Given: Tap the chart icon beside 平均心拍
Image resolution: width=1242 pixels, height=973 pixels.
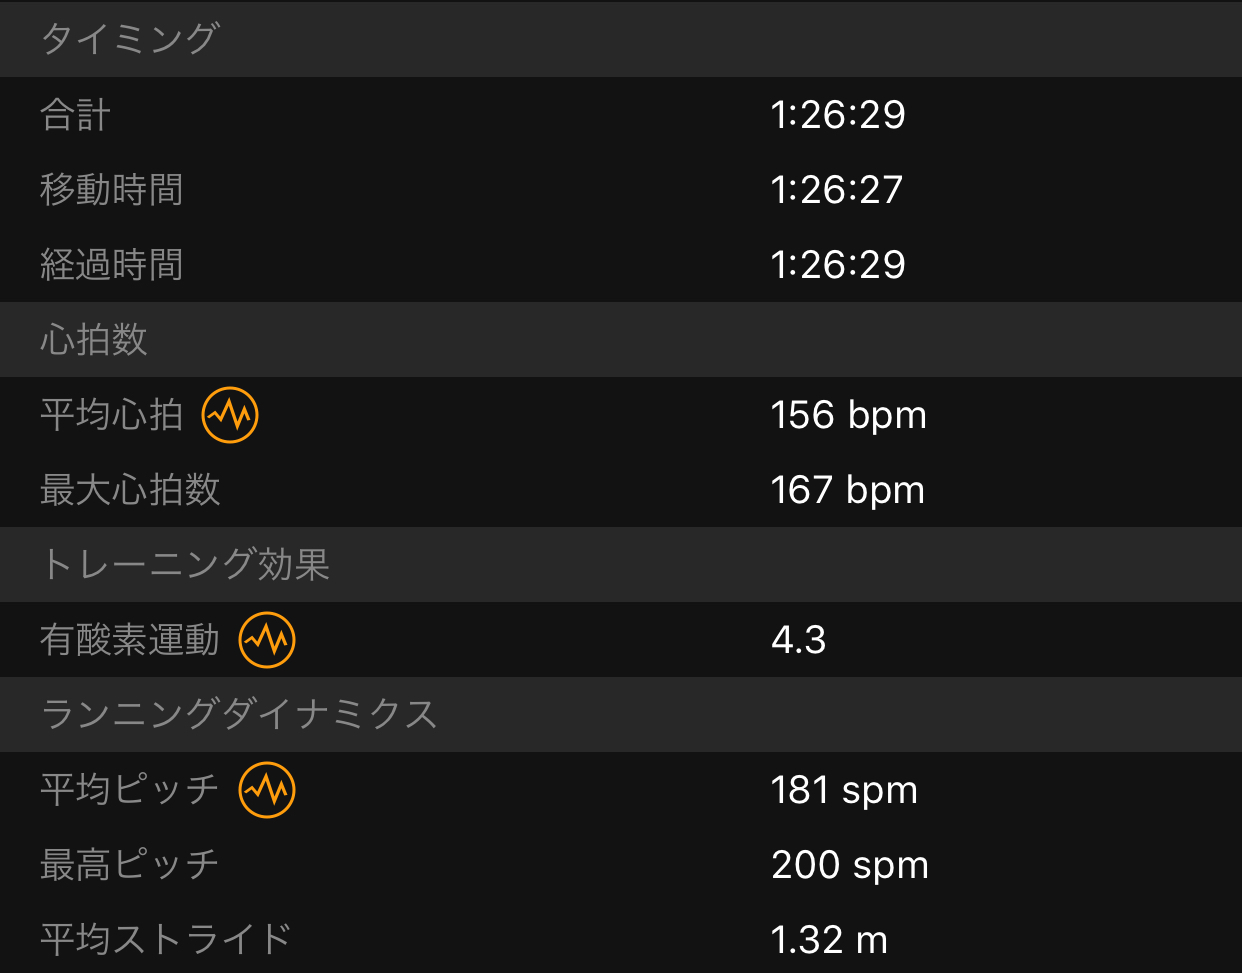Looking at the screenshot, I should (230, 415).
